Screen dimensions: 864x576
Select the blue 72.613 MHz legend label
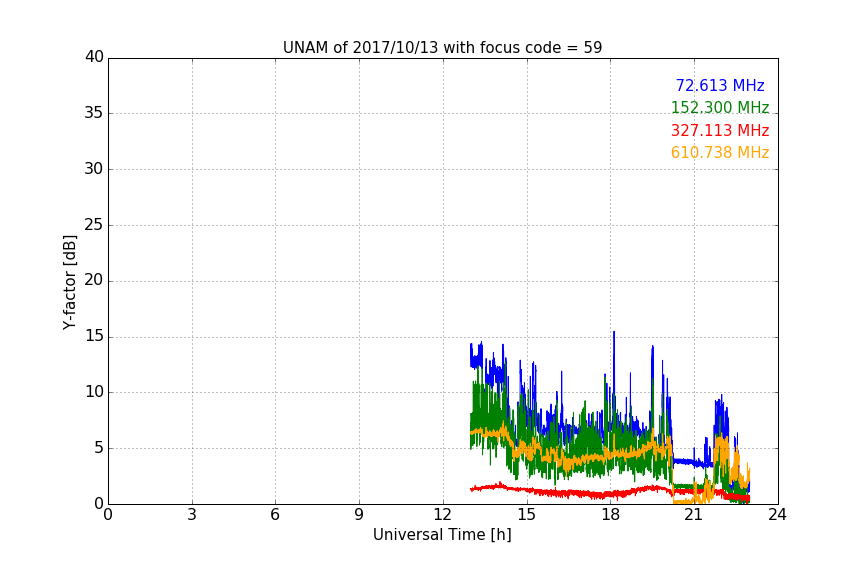coord(720,85)
